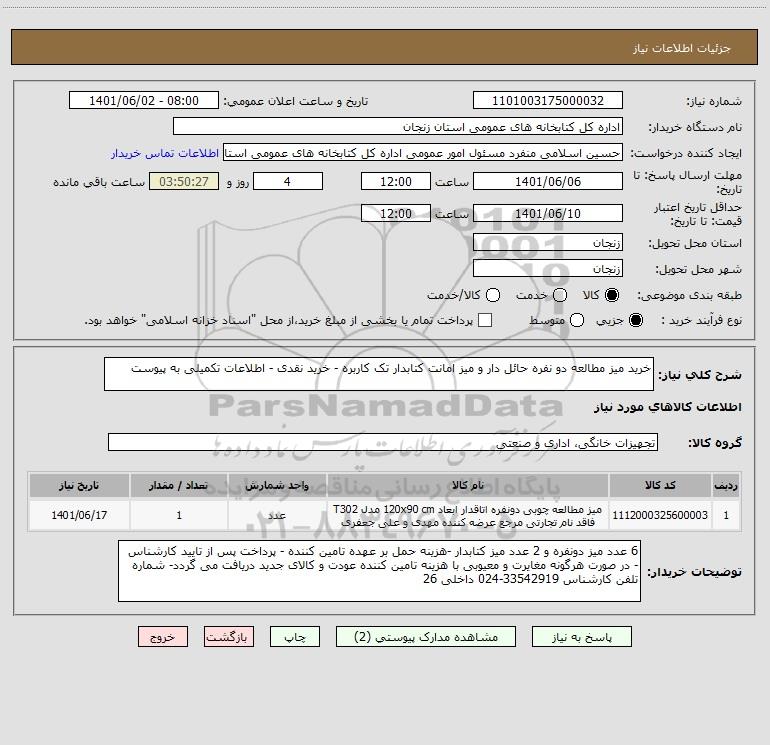This screenshot has height=745, width=770.
Task: Click the شرح کلی نیاز description box
Action: (379, 374)
